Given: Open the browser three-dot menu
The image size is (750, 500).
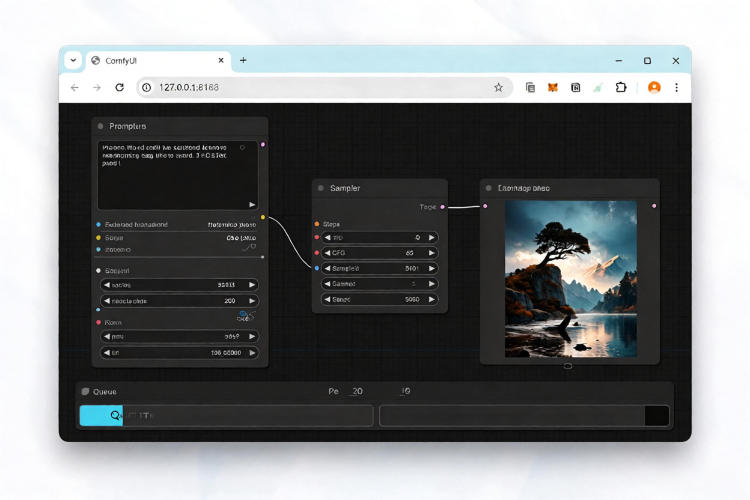Looking at the screenshot, I should pyautogui.click(x=676, y=88).
